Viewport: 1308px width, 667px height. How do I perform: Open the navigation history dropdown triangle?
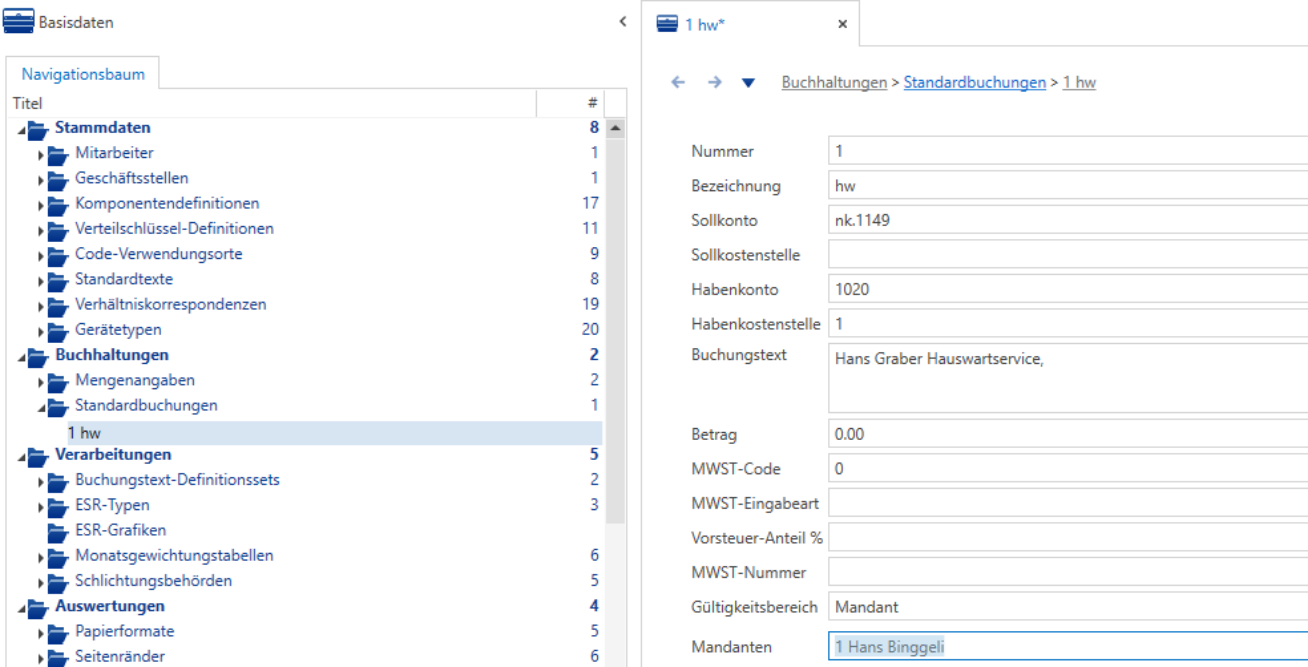[748, 83]
